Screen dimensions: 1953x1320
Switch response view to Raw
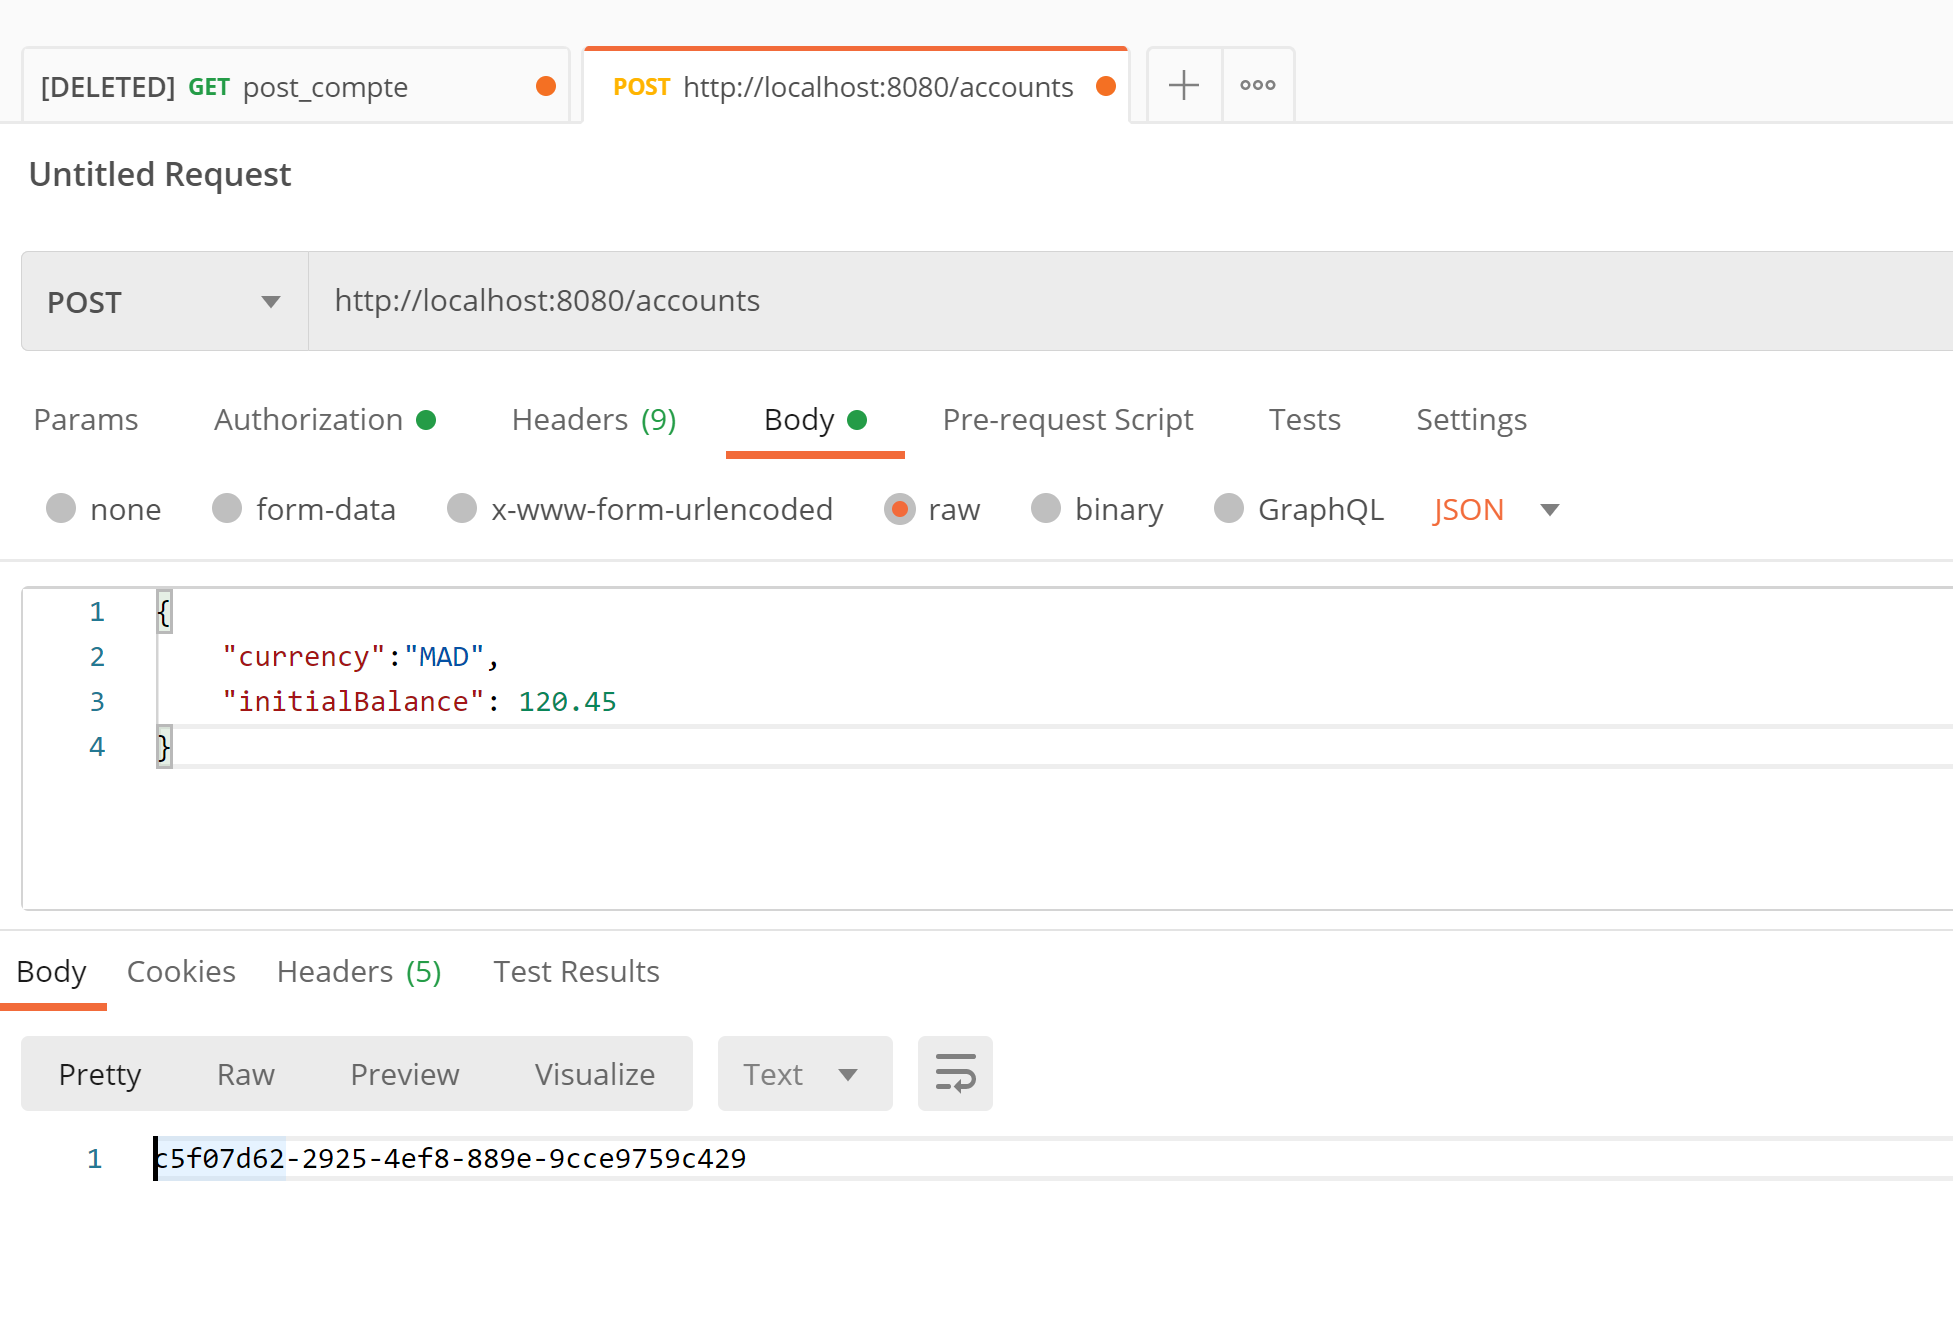(246, 1074)
